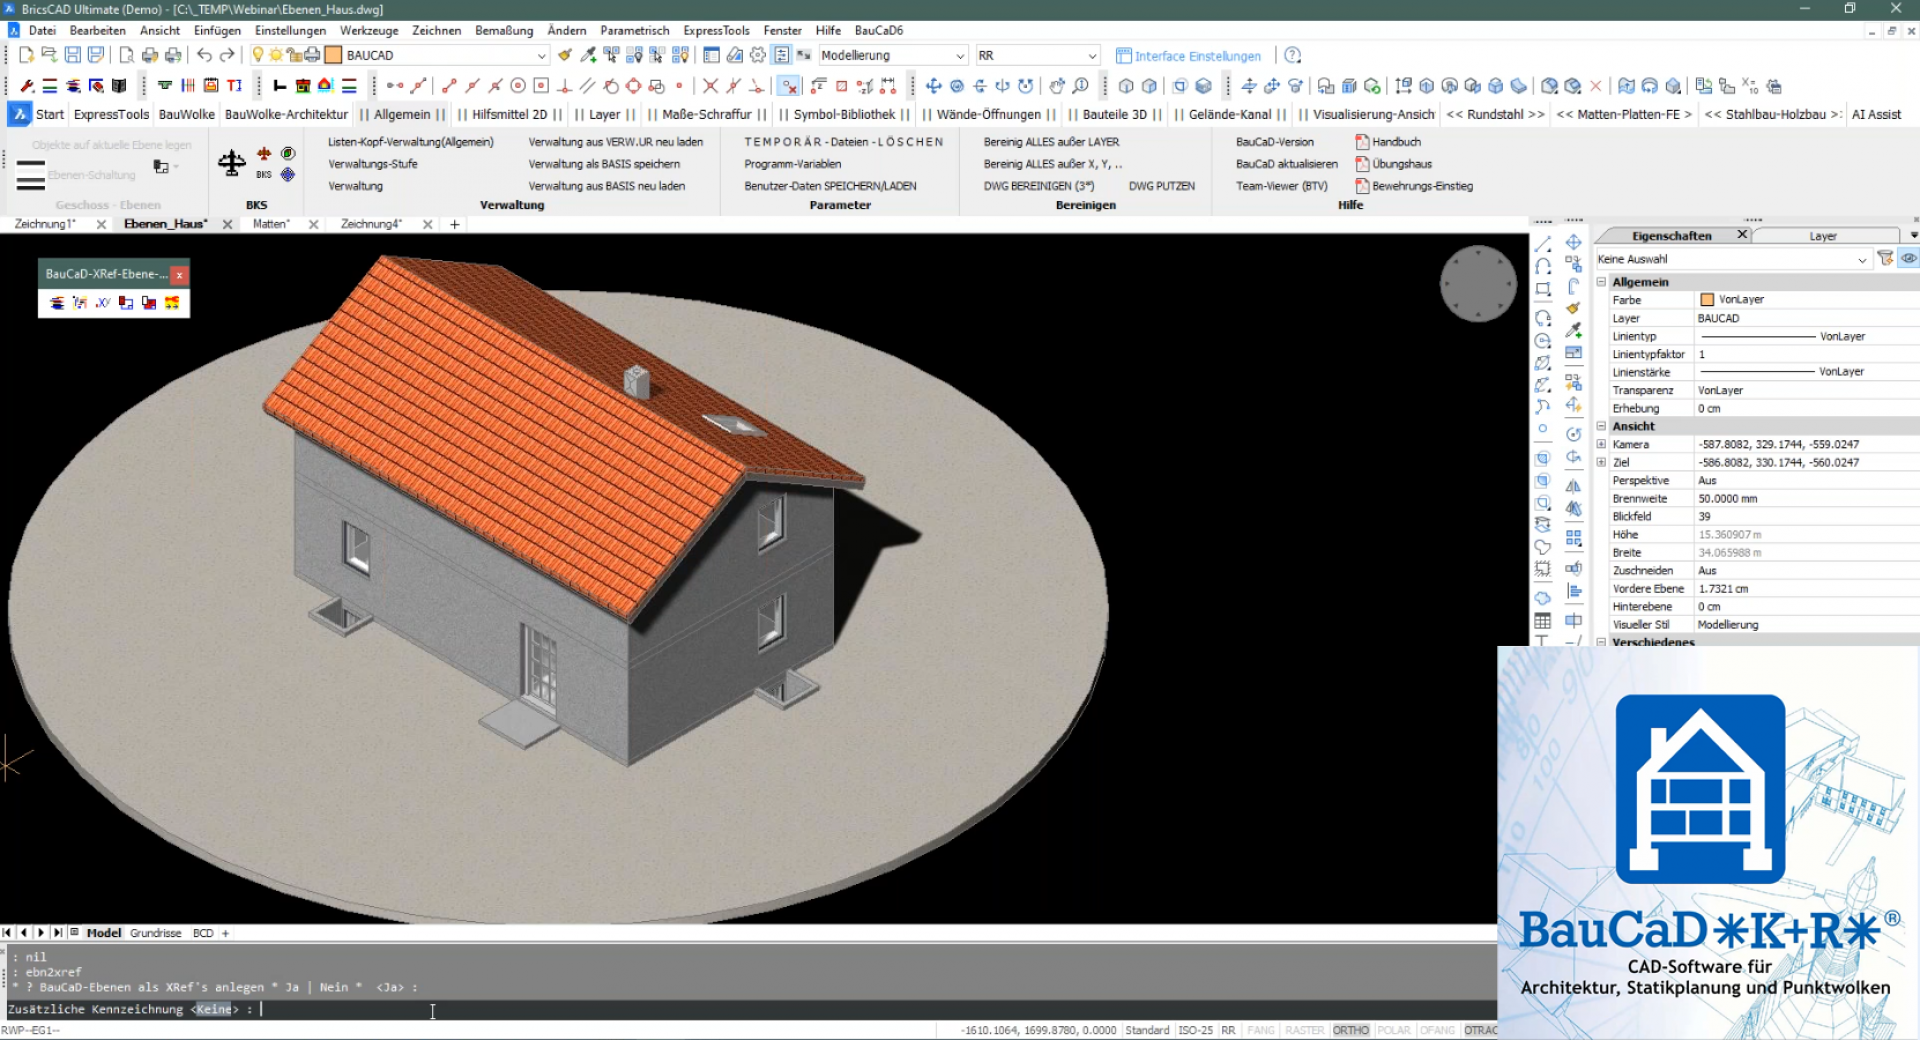
Task: Click the quick select filter icon in properties
Action: tap(1886, 259)
